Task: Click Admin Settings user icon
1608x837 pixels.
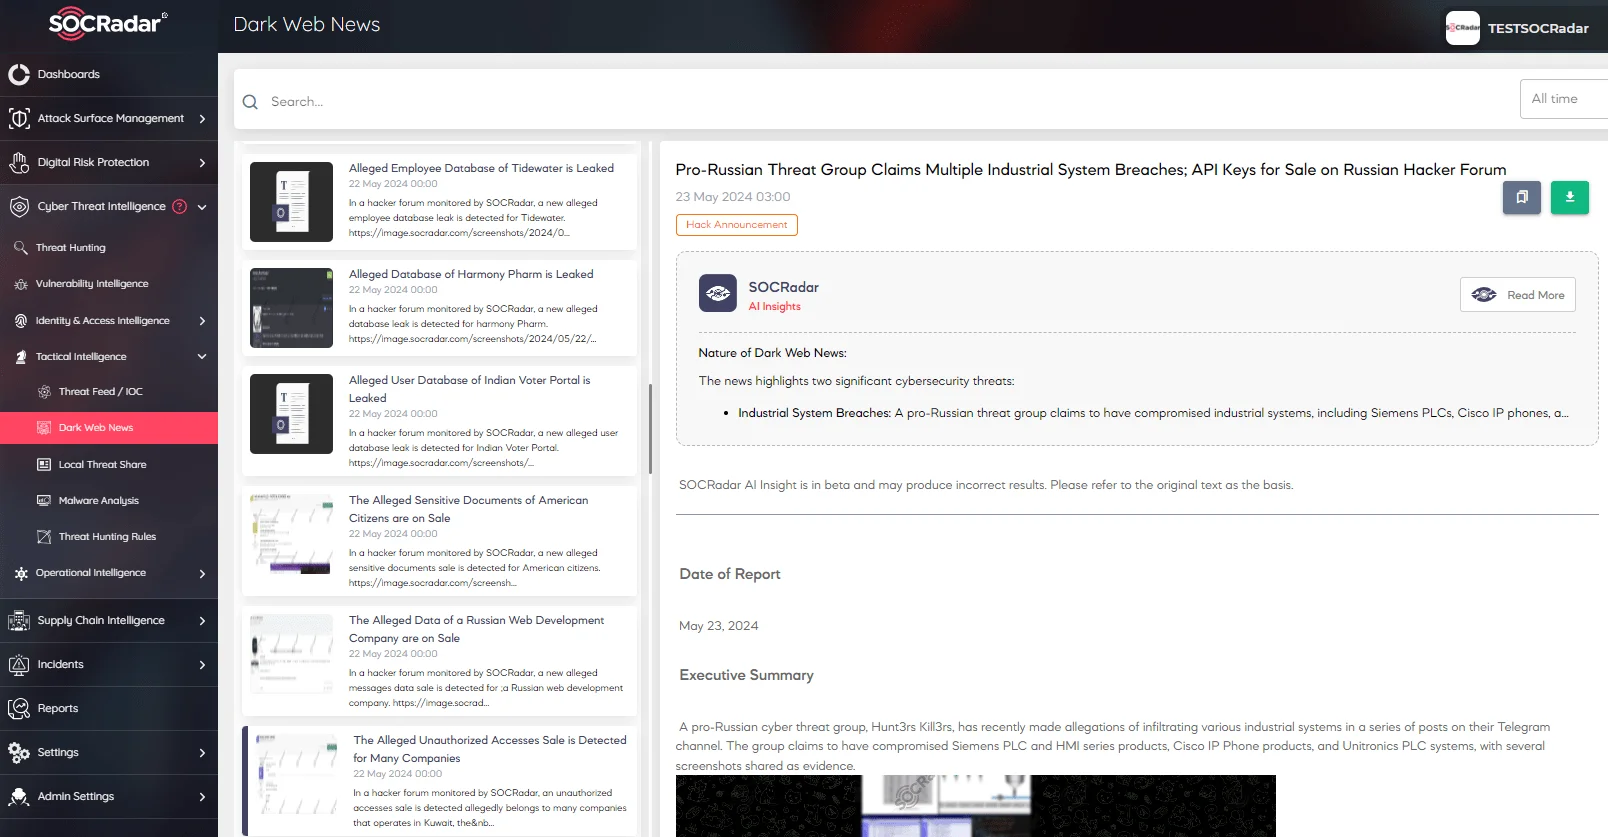Action: [x=19, y=796]
